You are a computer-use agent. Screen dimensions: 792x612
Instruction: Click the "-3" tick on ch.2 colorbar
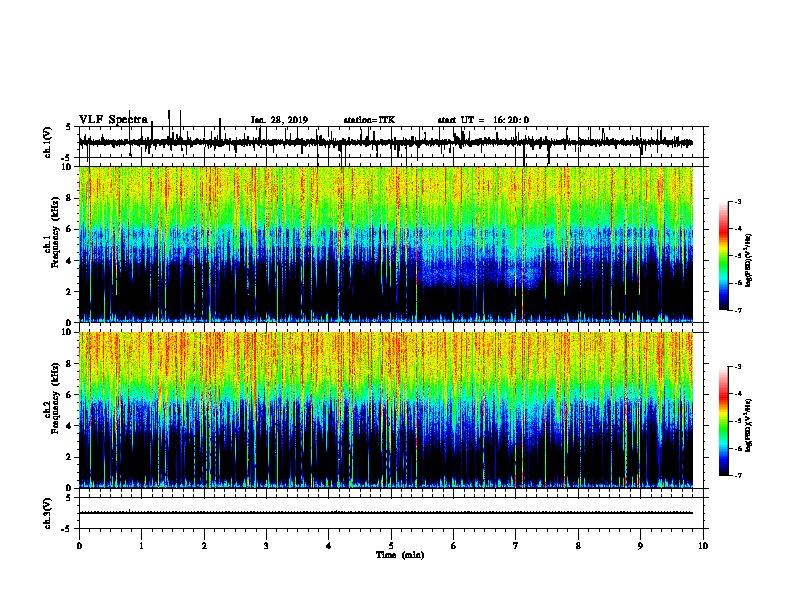[x=738, y=367]
